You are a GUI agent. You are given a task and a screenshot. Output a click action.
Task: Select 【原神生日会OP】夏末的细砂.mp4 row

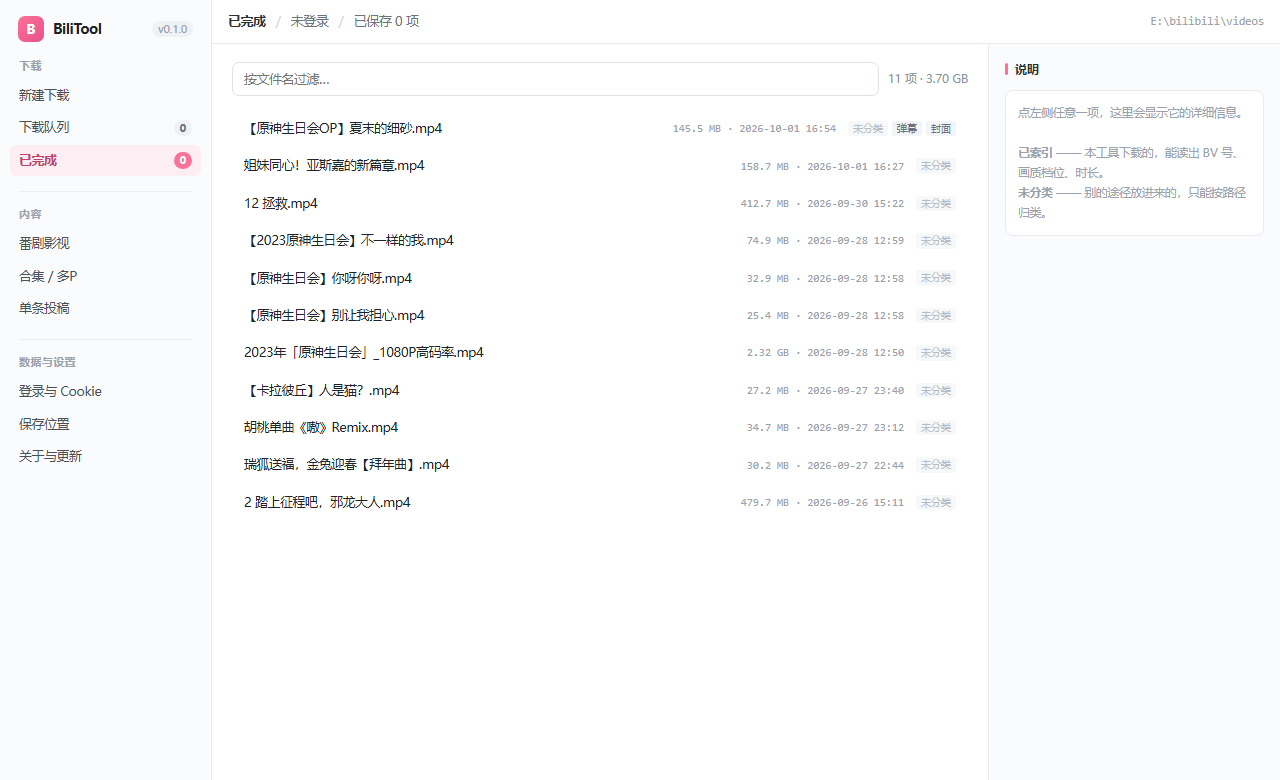[x=598, y=128]
